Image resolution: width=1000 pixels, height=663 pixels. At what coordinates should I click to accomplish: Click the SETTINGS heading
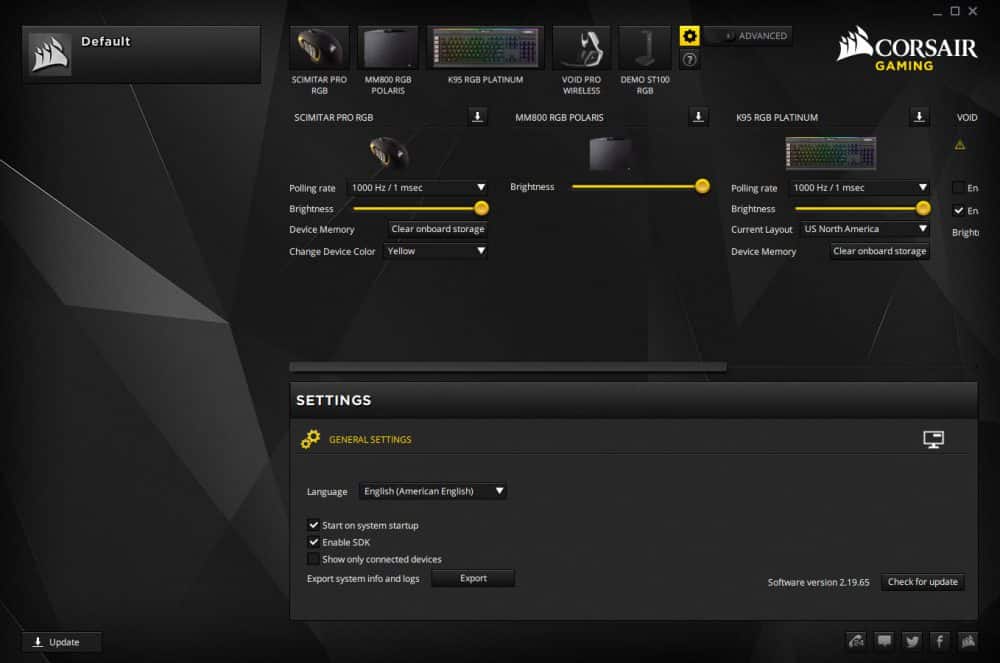pos(334,400)
